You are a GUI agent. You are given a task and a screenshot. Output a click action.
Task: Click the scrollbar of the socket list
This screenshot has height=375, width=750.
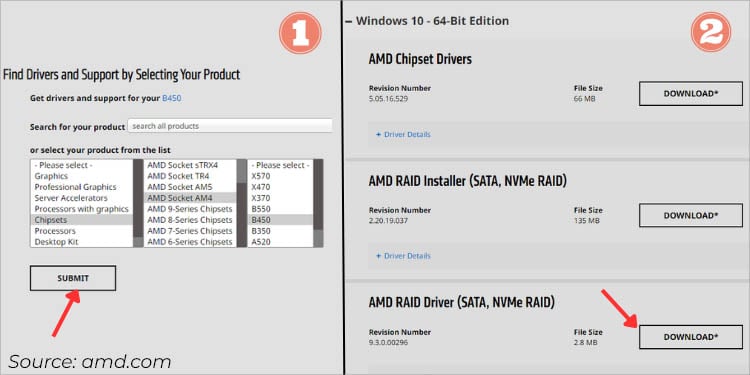click(x=242, y=203)
